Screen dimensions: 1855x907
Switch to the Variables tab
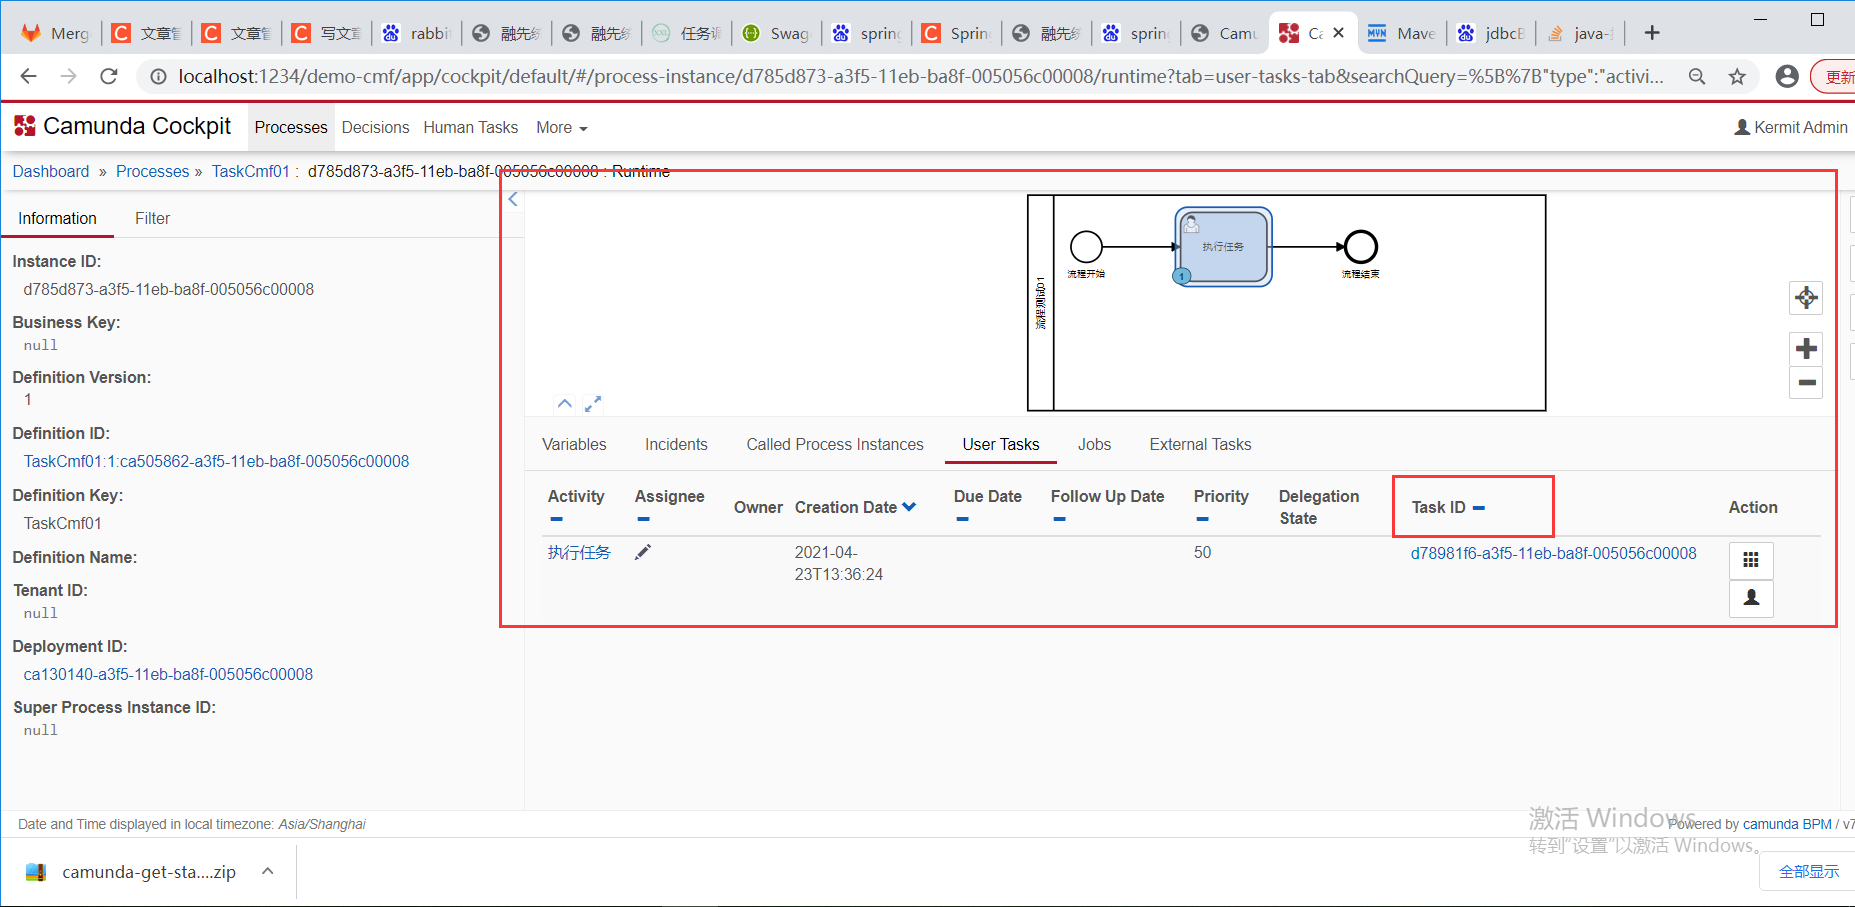(574, 444)
